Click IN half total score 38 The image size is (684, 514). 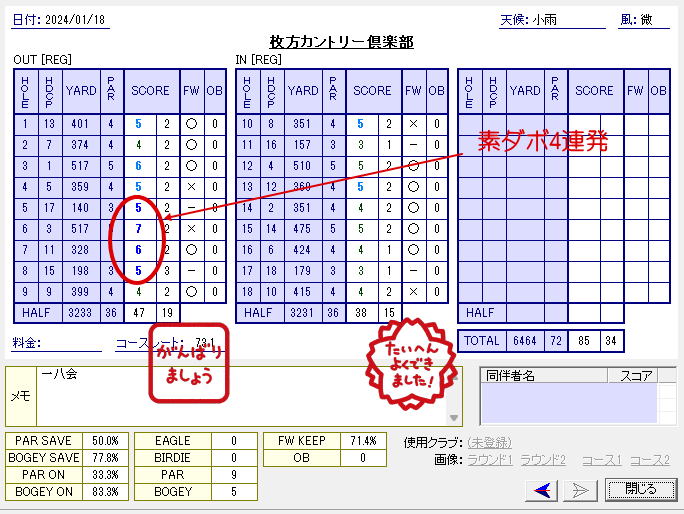(361, 313)
